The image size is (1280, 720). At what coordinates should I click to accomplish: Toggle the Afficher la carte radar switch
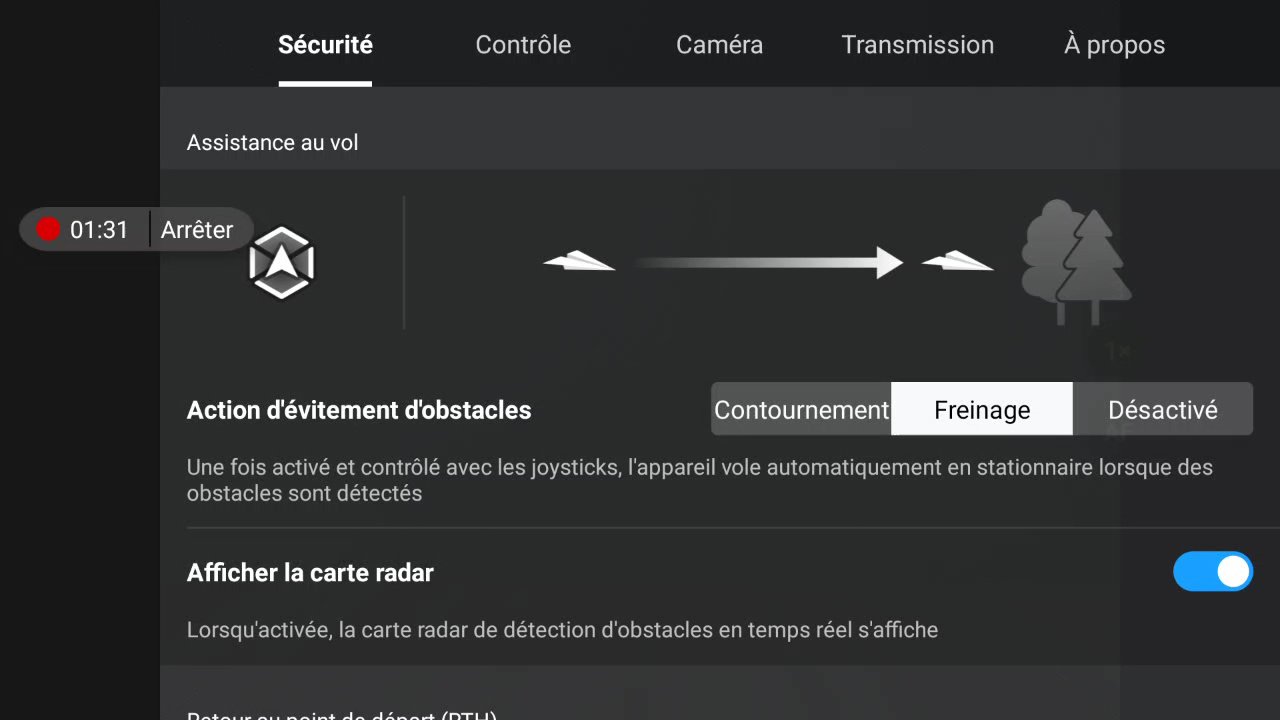pyautogui.click(x=1213, y=572)
